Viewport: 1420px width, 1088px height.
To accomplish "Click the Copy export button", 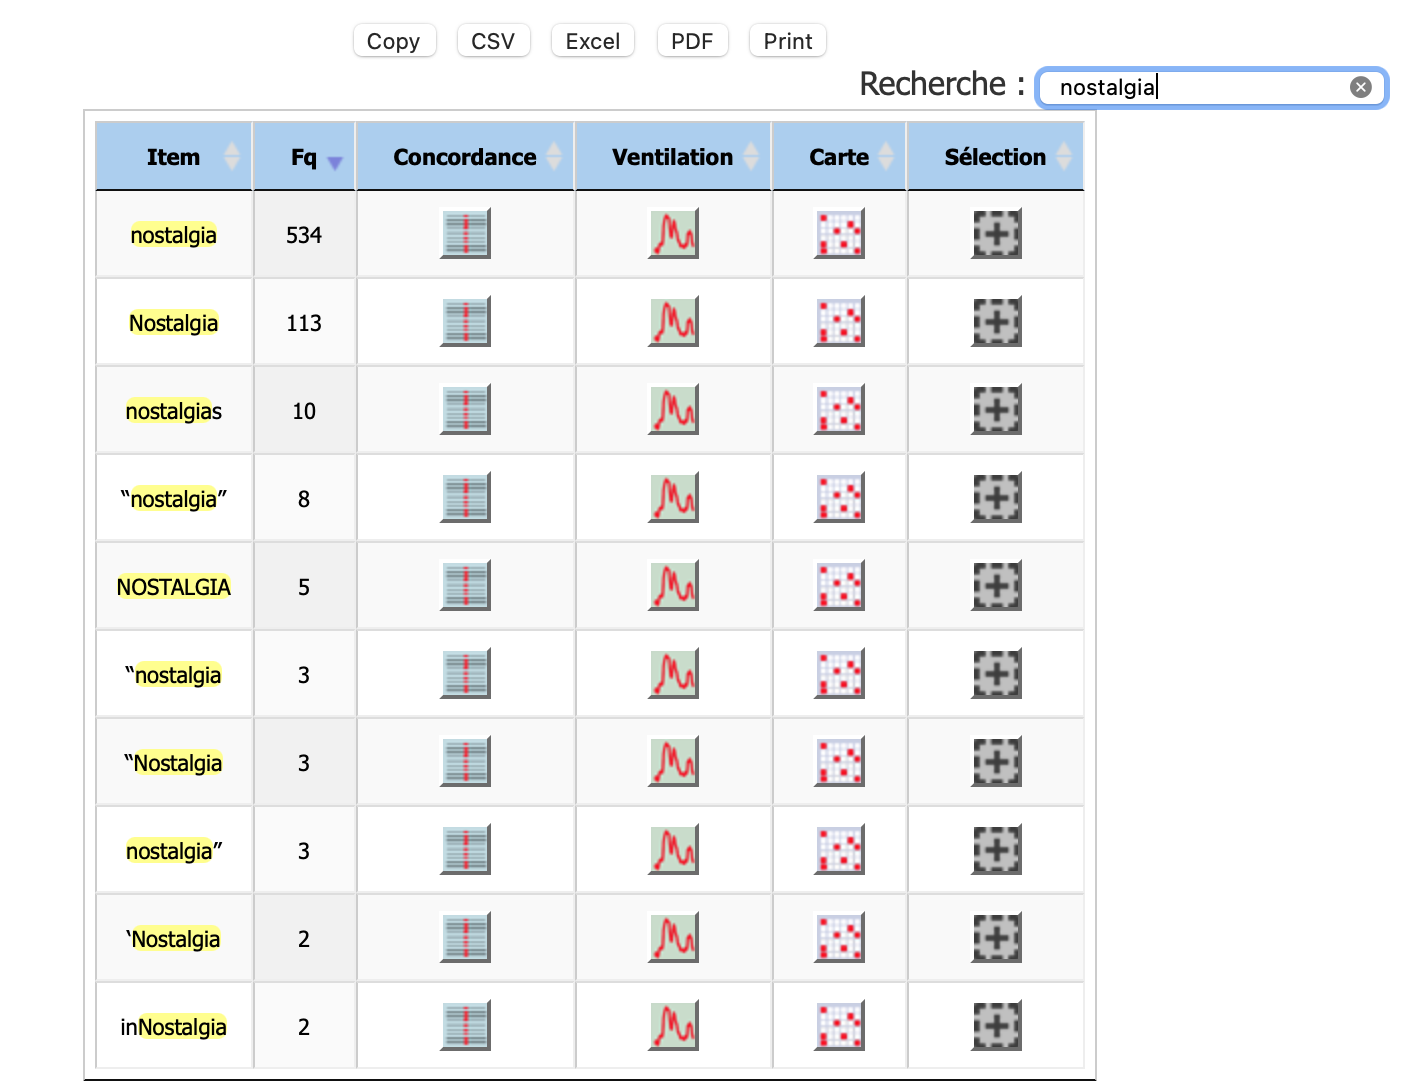I will pyautogui.click(x=394, y=41).
